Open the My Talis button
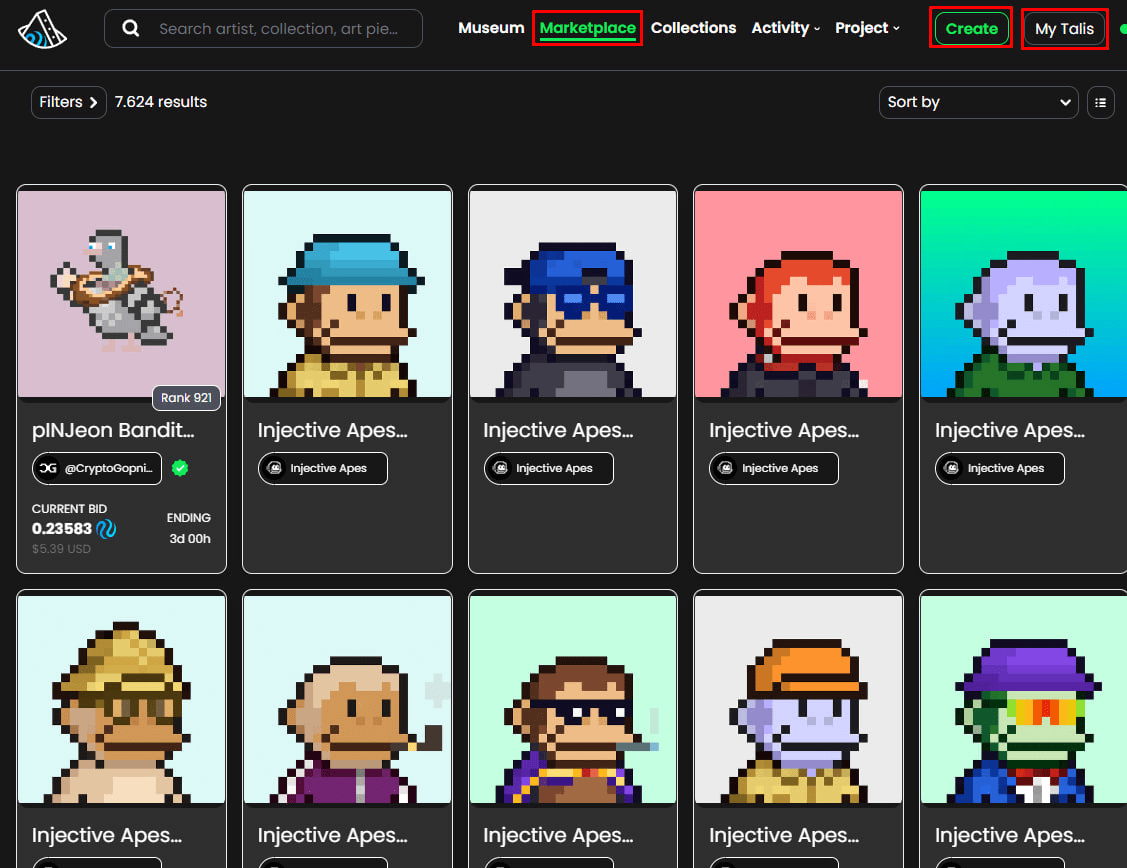 [1064, 29]
